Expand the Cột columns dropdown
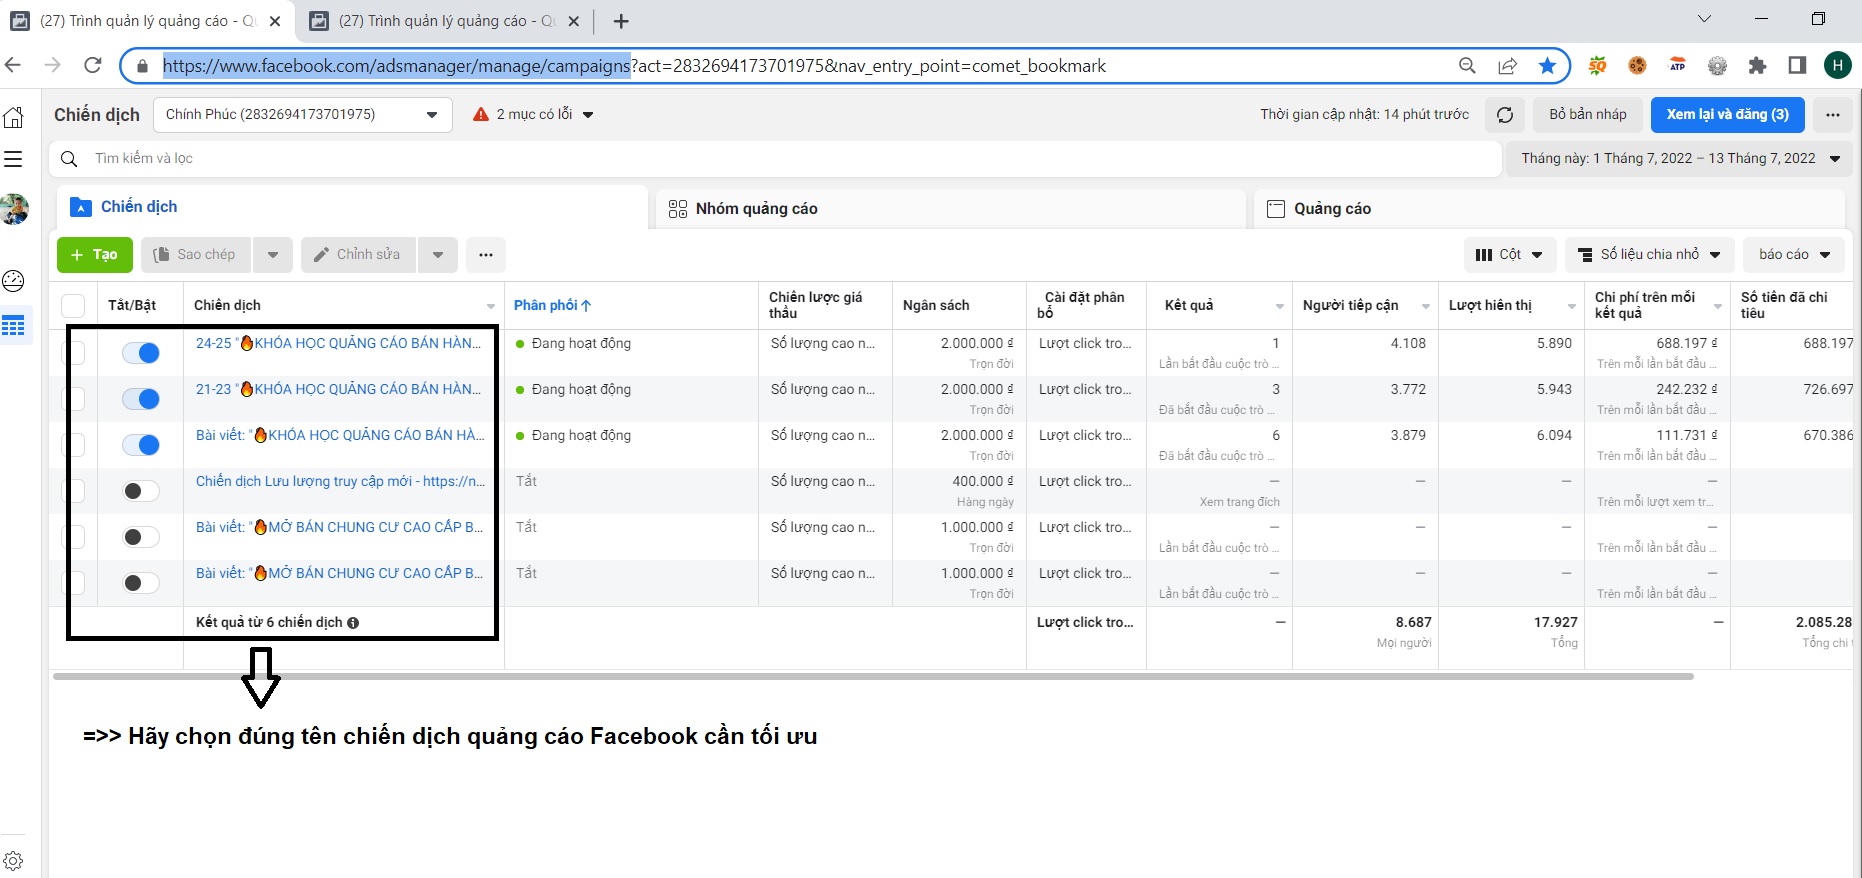The height and width of the screenshot is (878, 1862). click(1509, 255)
